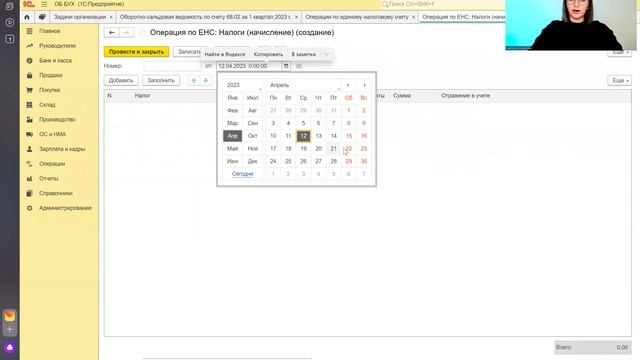Image resolution: width=640 pixels, height=360 pixels.
Task: Select day 21 in calendar
Action: [333, 149]
